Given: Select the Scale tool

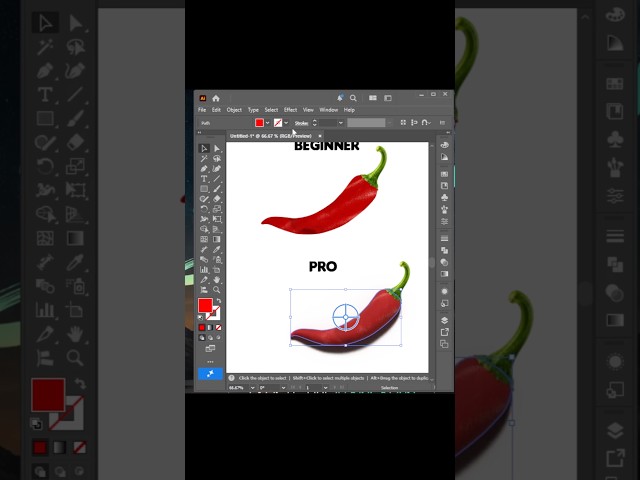Looking at the screenshot, I should 217,209.
